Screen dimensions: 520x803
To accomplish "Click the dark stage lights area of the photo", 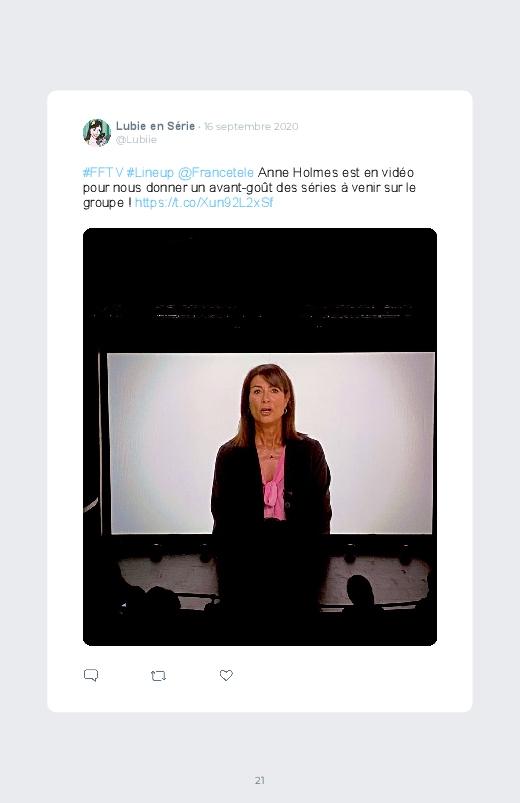I will point(260,312).
